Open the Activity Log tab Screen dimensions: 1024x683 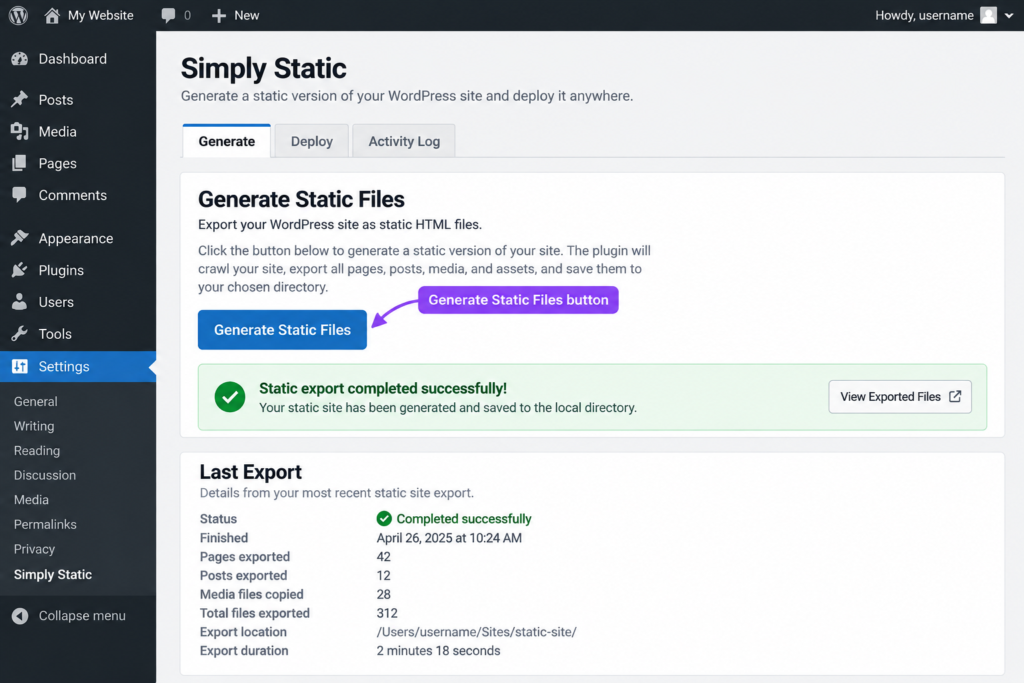(x=404, y=141)
